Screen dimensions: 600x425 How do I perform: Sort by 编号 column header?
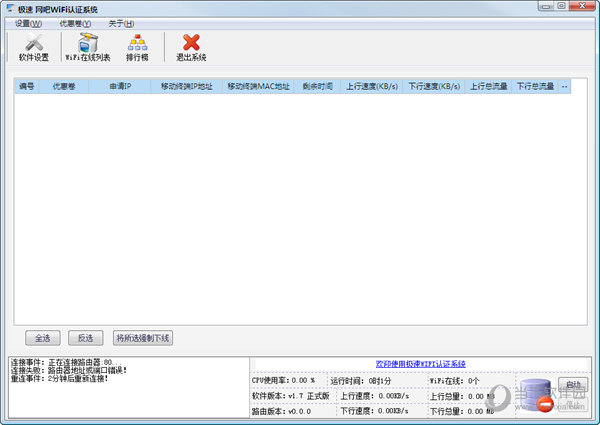click(27, 86)
